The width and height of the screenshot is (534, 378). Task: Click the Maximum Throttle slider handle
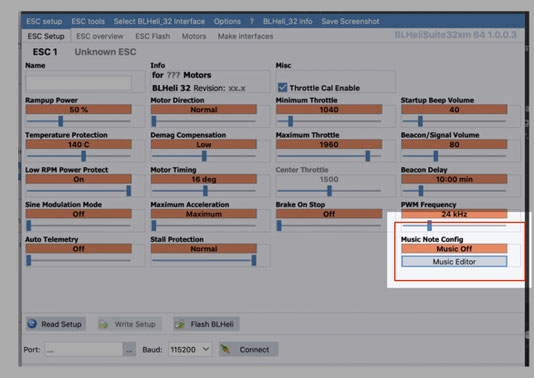pos(368,156)
